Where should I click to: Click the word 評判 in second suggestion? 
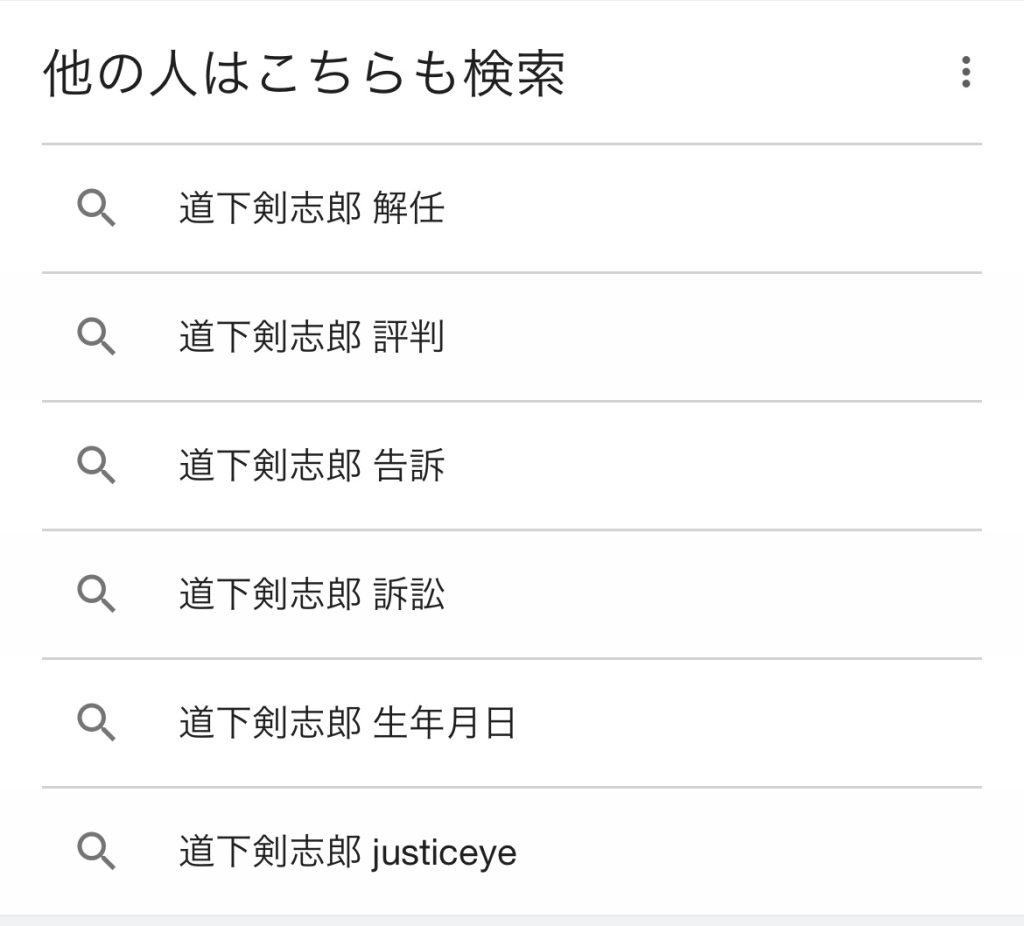tap(409, 338)
